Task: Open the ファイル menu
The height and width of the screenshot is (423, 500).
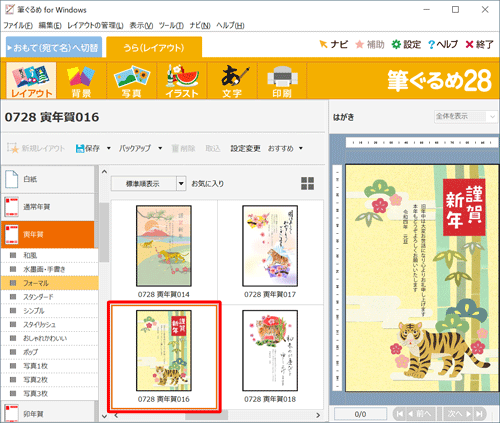Action: (18, 25)
